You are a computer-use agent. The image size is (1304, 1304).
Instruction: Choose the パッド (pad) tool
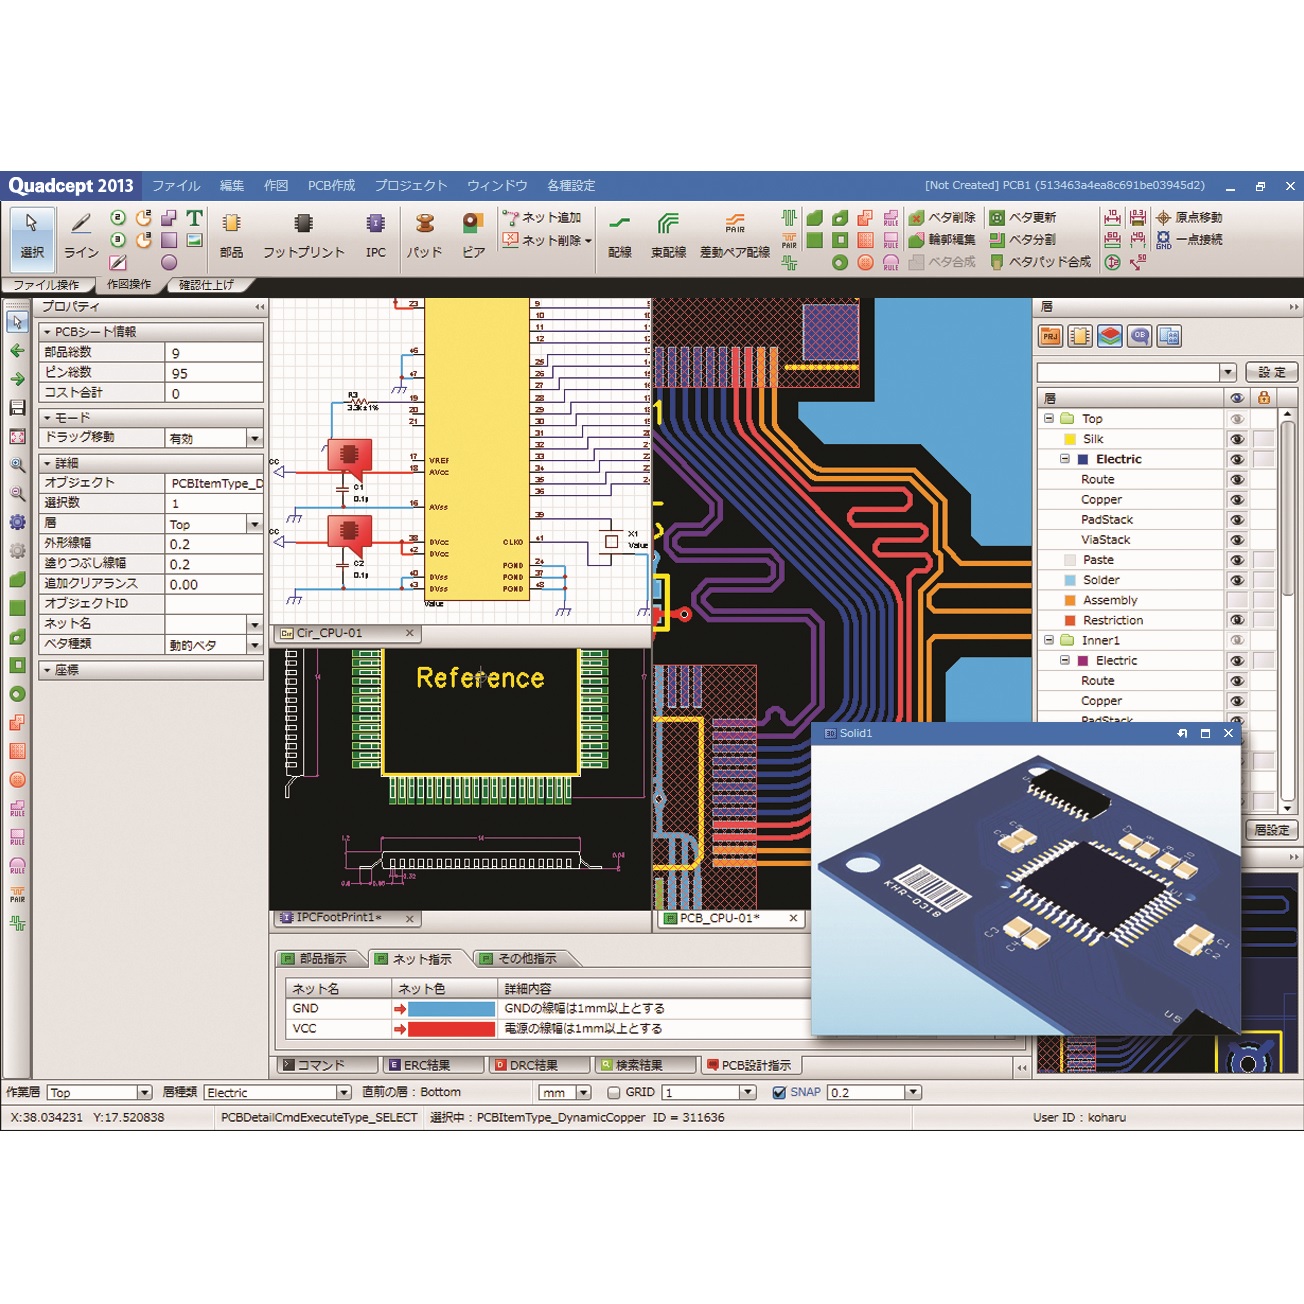point(425,224)
